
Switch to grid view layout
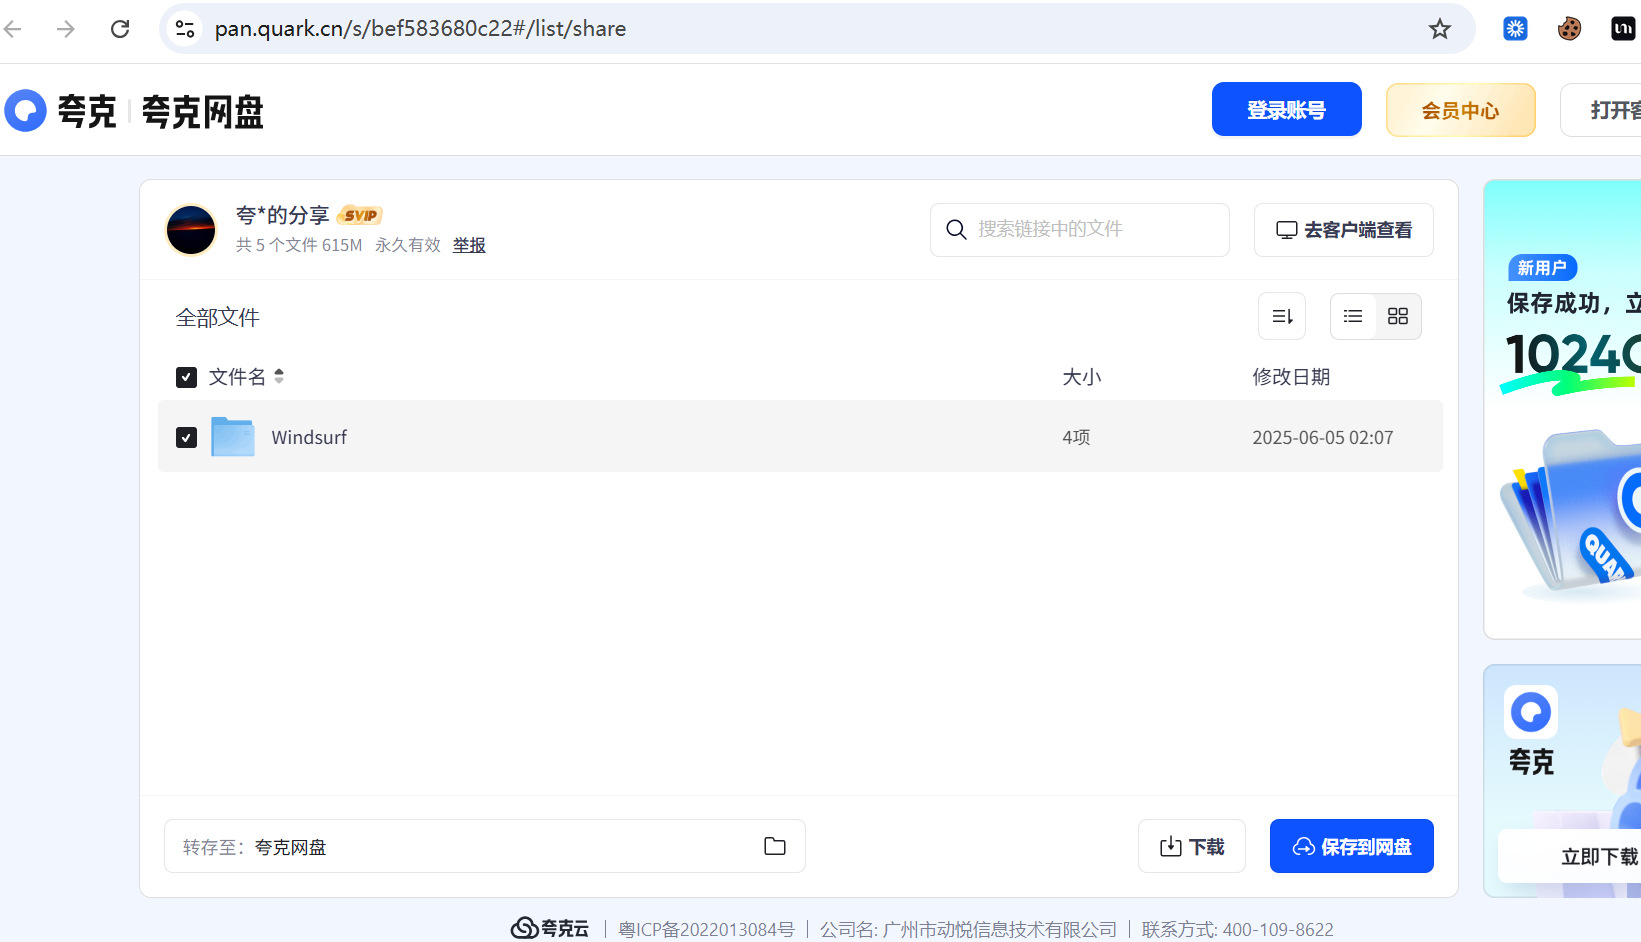click(x=1398, y=316)
